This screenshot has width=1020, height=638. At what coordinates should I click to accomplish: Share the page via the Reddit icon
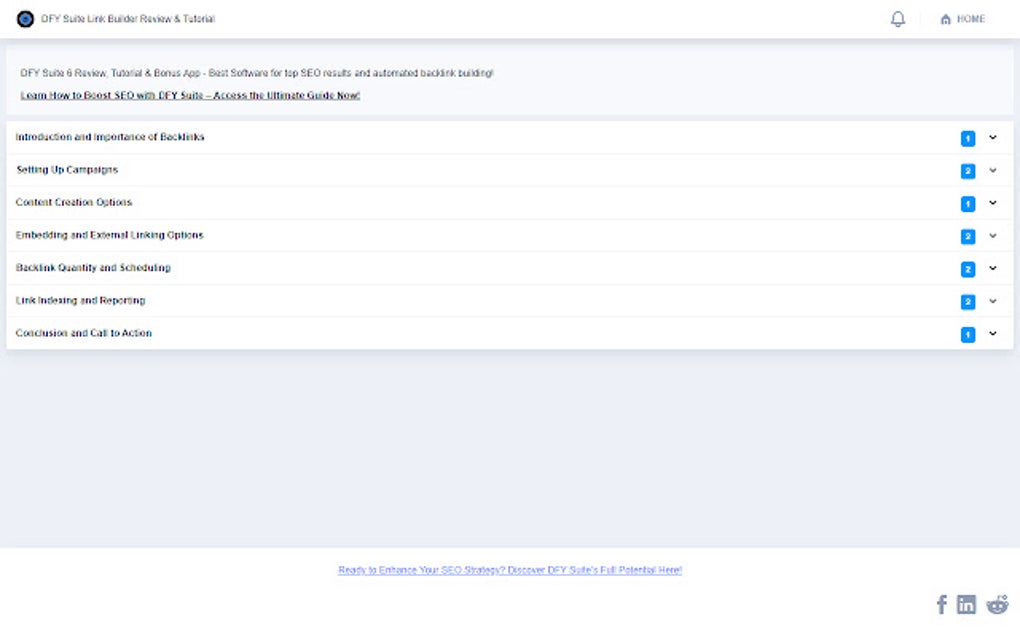(x=997, y=604)
